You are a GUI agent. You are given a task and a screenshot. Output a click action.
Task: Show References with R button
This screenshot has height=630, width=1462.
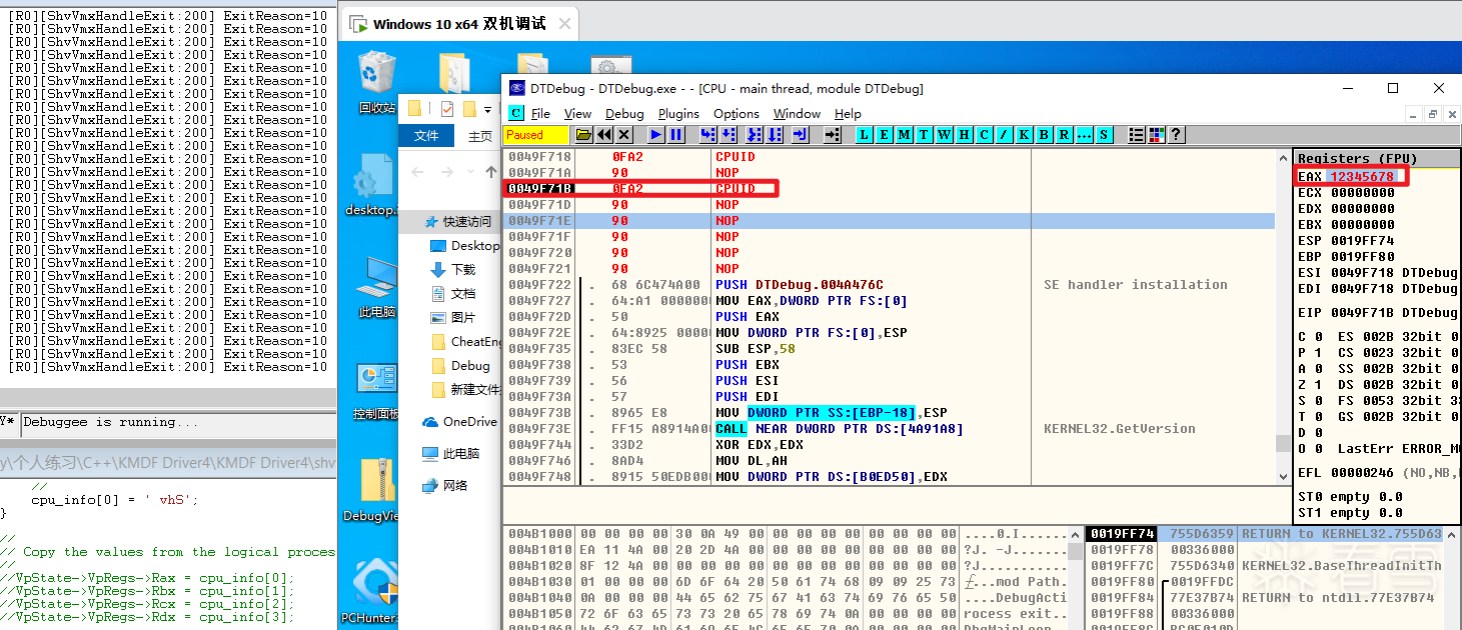coord(1064,134)
